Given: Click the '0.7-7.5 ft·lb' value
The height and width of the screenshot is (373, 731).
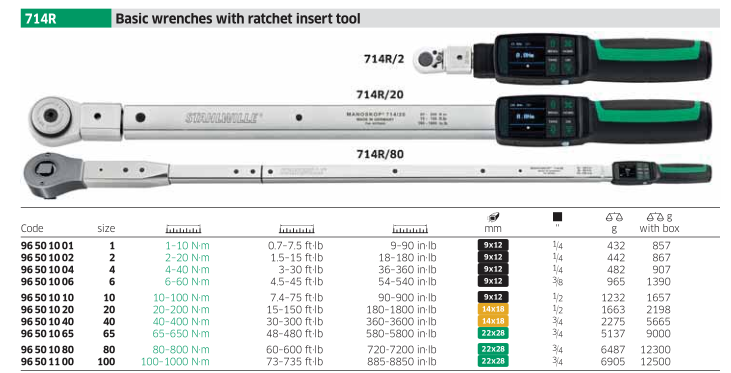Looking at the screenshot, I should [x=295, y=246].
